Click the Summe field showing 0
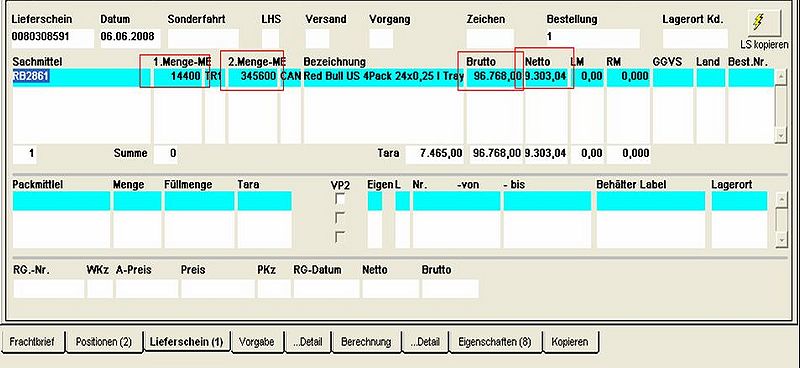This screenshot has width=800, height=368. [165, 154]
